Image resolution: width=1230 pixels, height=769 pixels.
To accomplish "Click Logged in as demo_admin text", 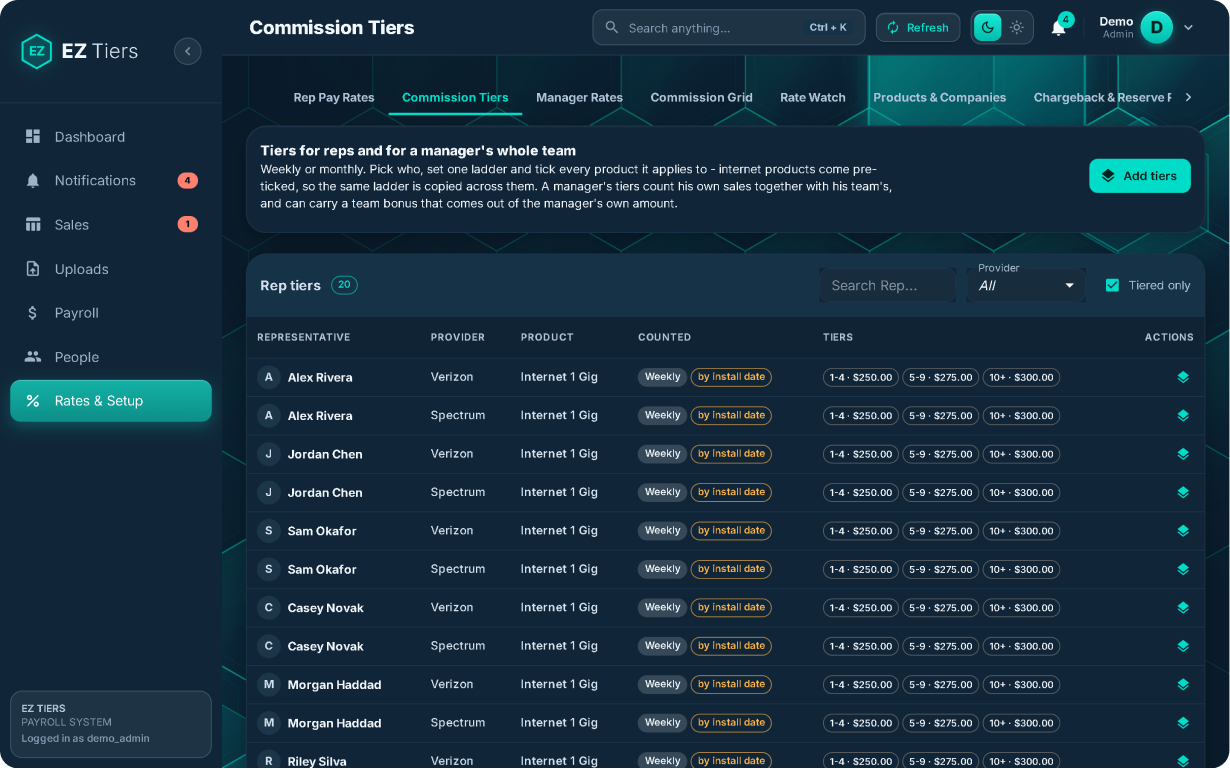I will [85, 739].
